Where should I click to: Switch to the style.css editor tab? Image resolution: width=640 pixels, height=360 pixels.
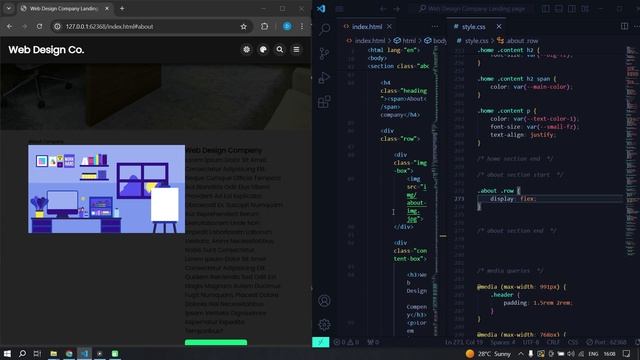[473, 27]
